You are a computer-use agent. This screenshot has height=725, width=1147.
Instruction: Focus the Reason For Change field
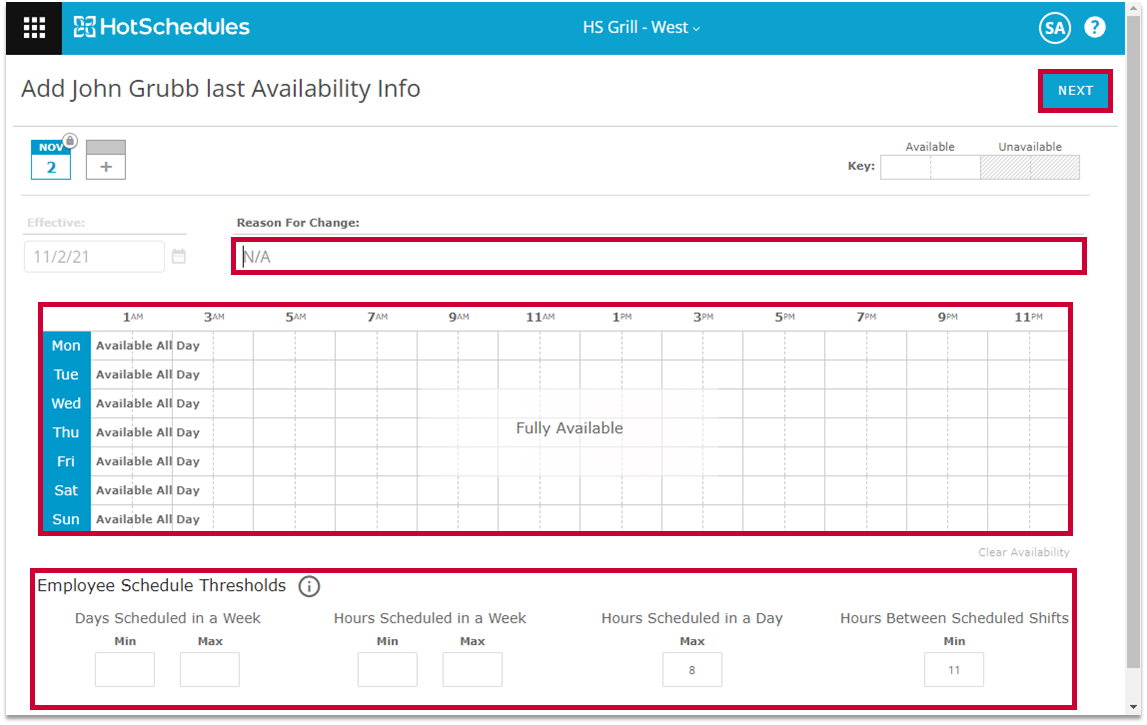(x=658, y=257)
